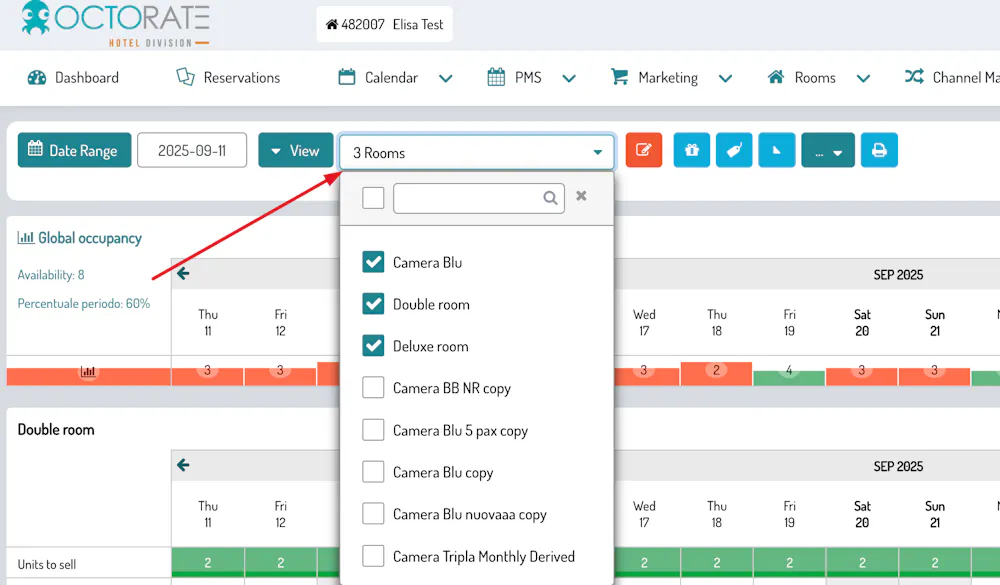
Task: Go back with Global occupancy left arrow
Action: coord(183,274)
